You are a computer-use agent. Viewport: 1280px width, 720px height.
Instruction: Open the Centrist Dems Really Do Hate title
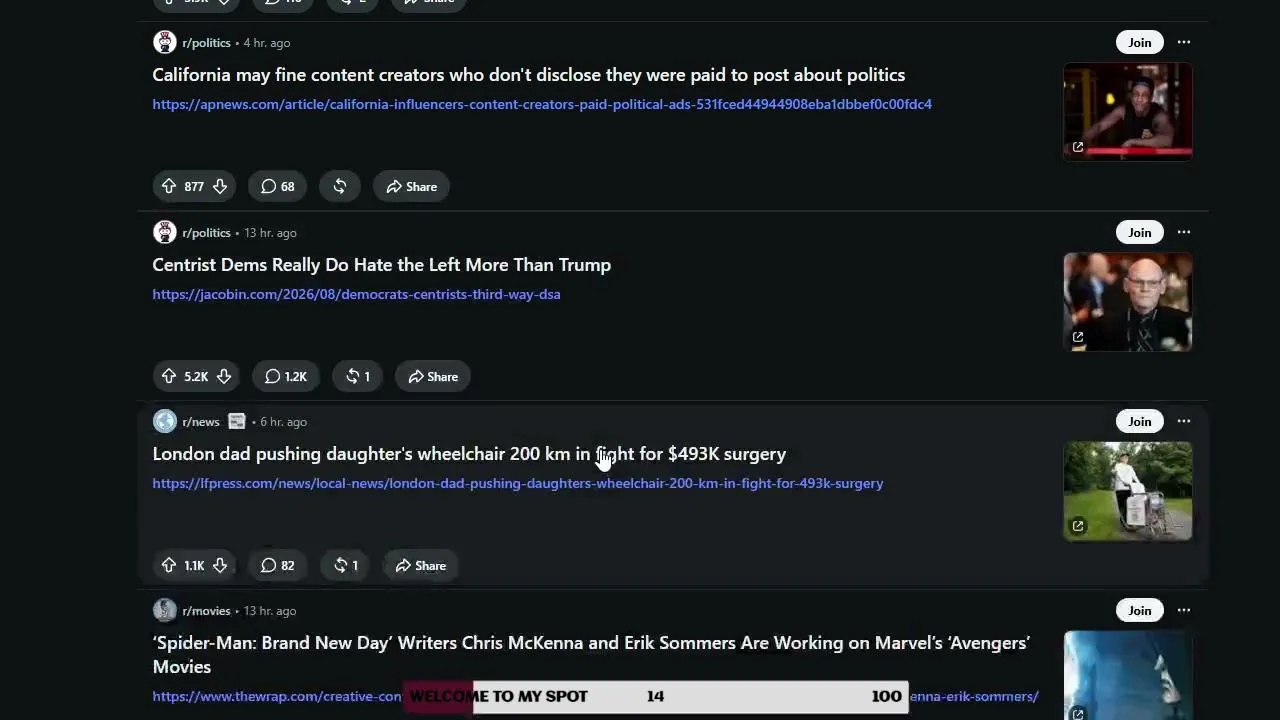381,265
